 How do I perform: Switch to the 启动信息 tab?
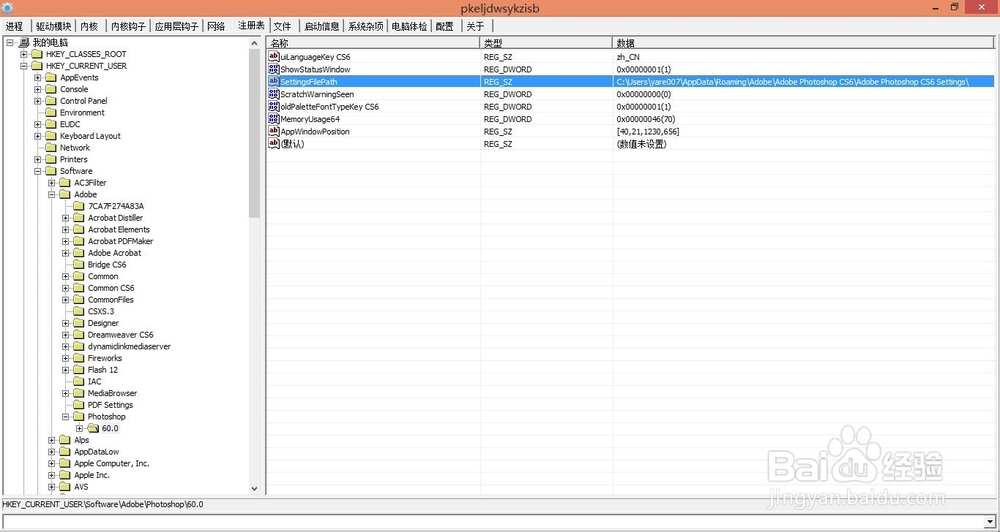321,26
